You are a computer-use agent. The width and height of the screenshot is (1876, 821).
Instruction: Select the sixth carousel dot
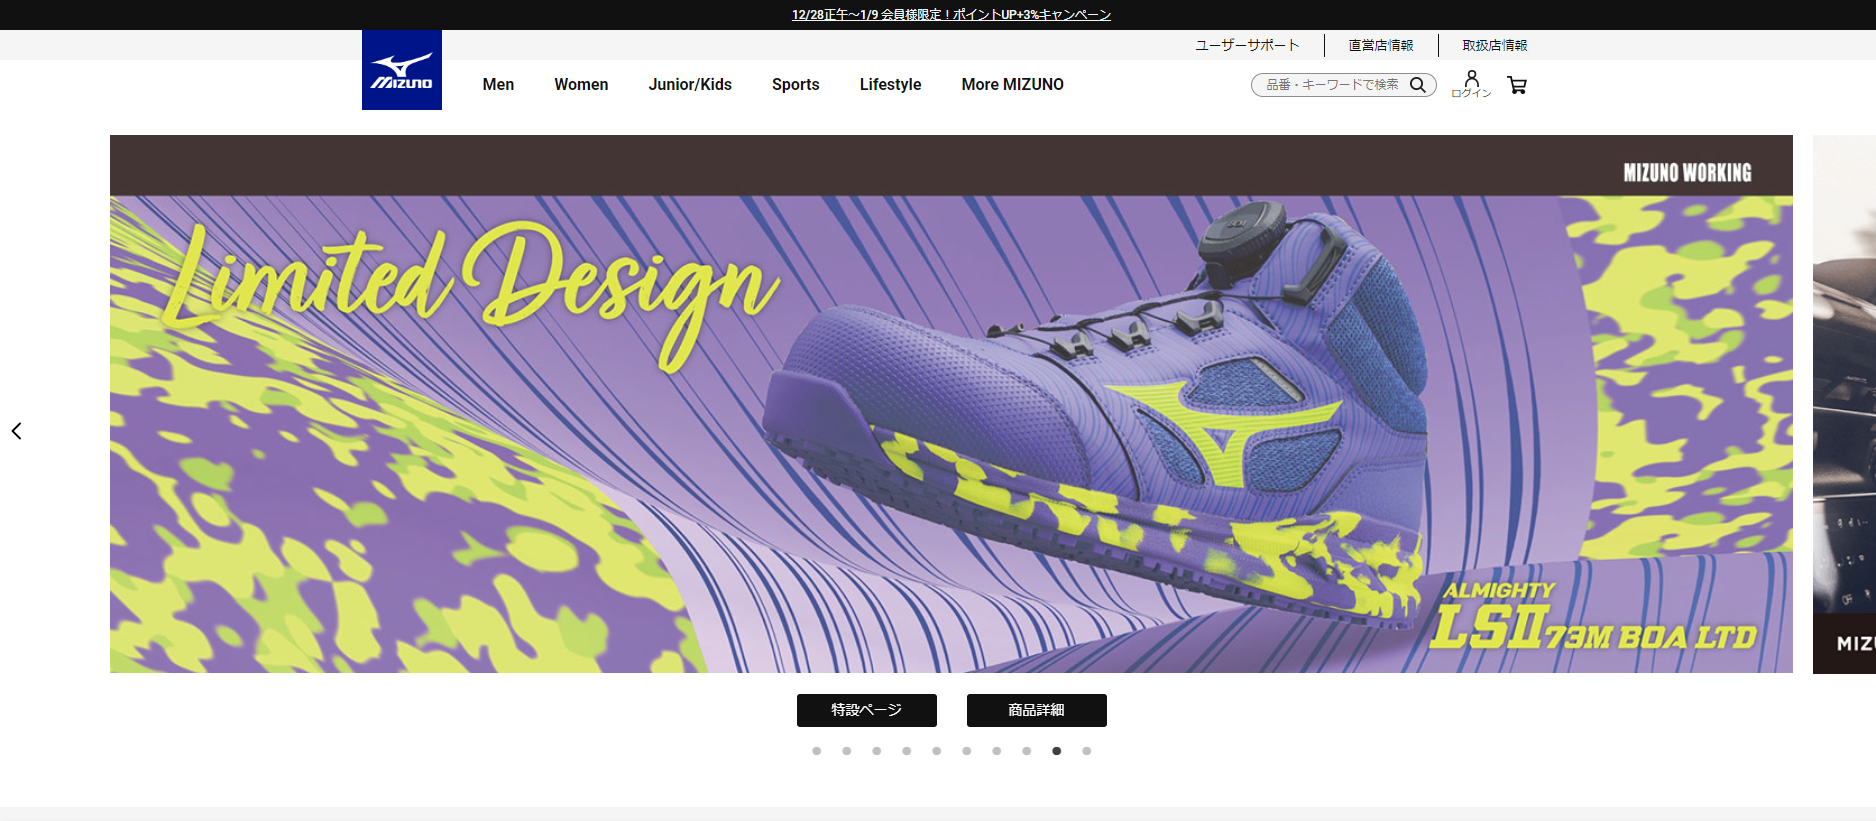coord(967,751)
